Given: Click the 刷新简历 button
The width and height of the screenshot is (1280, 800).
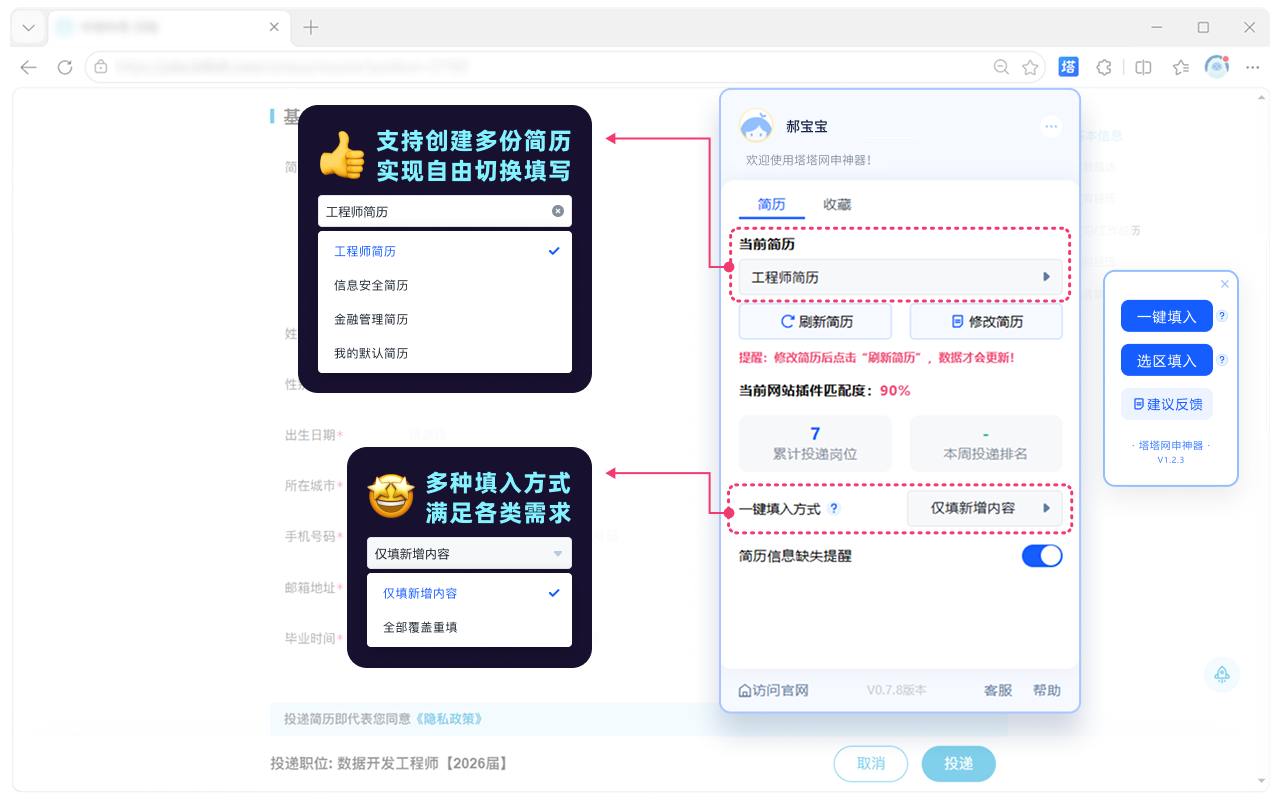Looking at the screenshot, I should [815, 322].
